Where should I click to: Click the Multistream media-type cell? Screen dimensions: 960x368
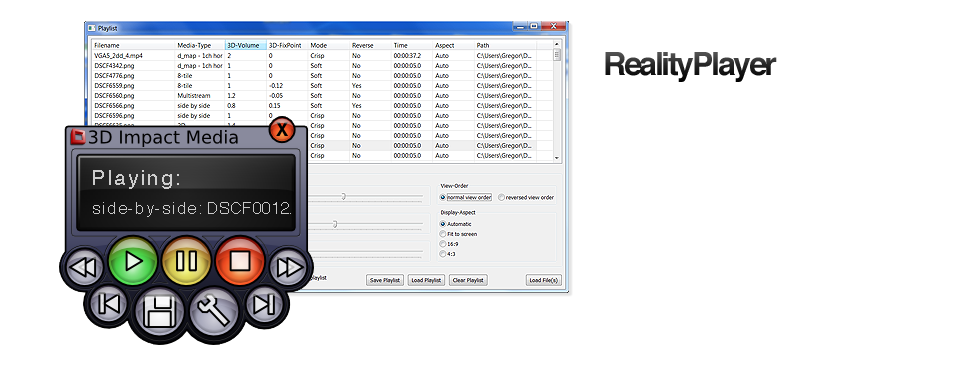pos(200,96)
